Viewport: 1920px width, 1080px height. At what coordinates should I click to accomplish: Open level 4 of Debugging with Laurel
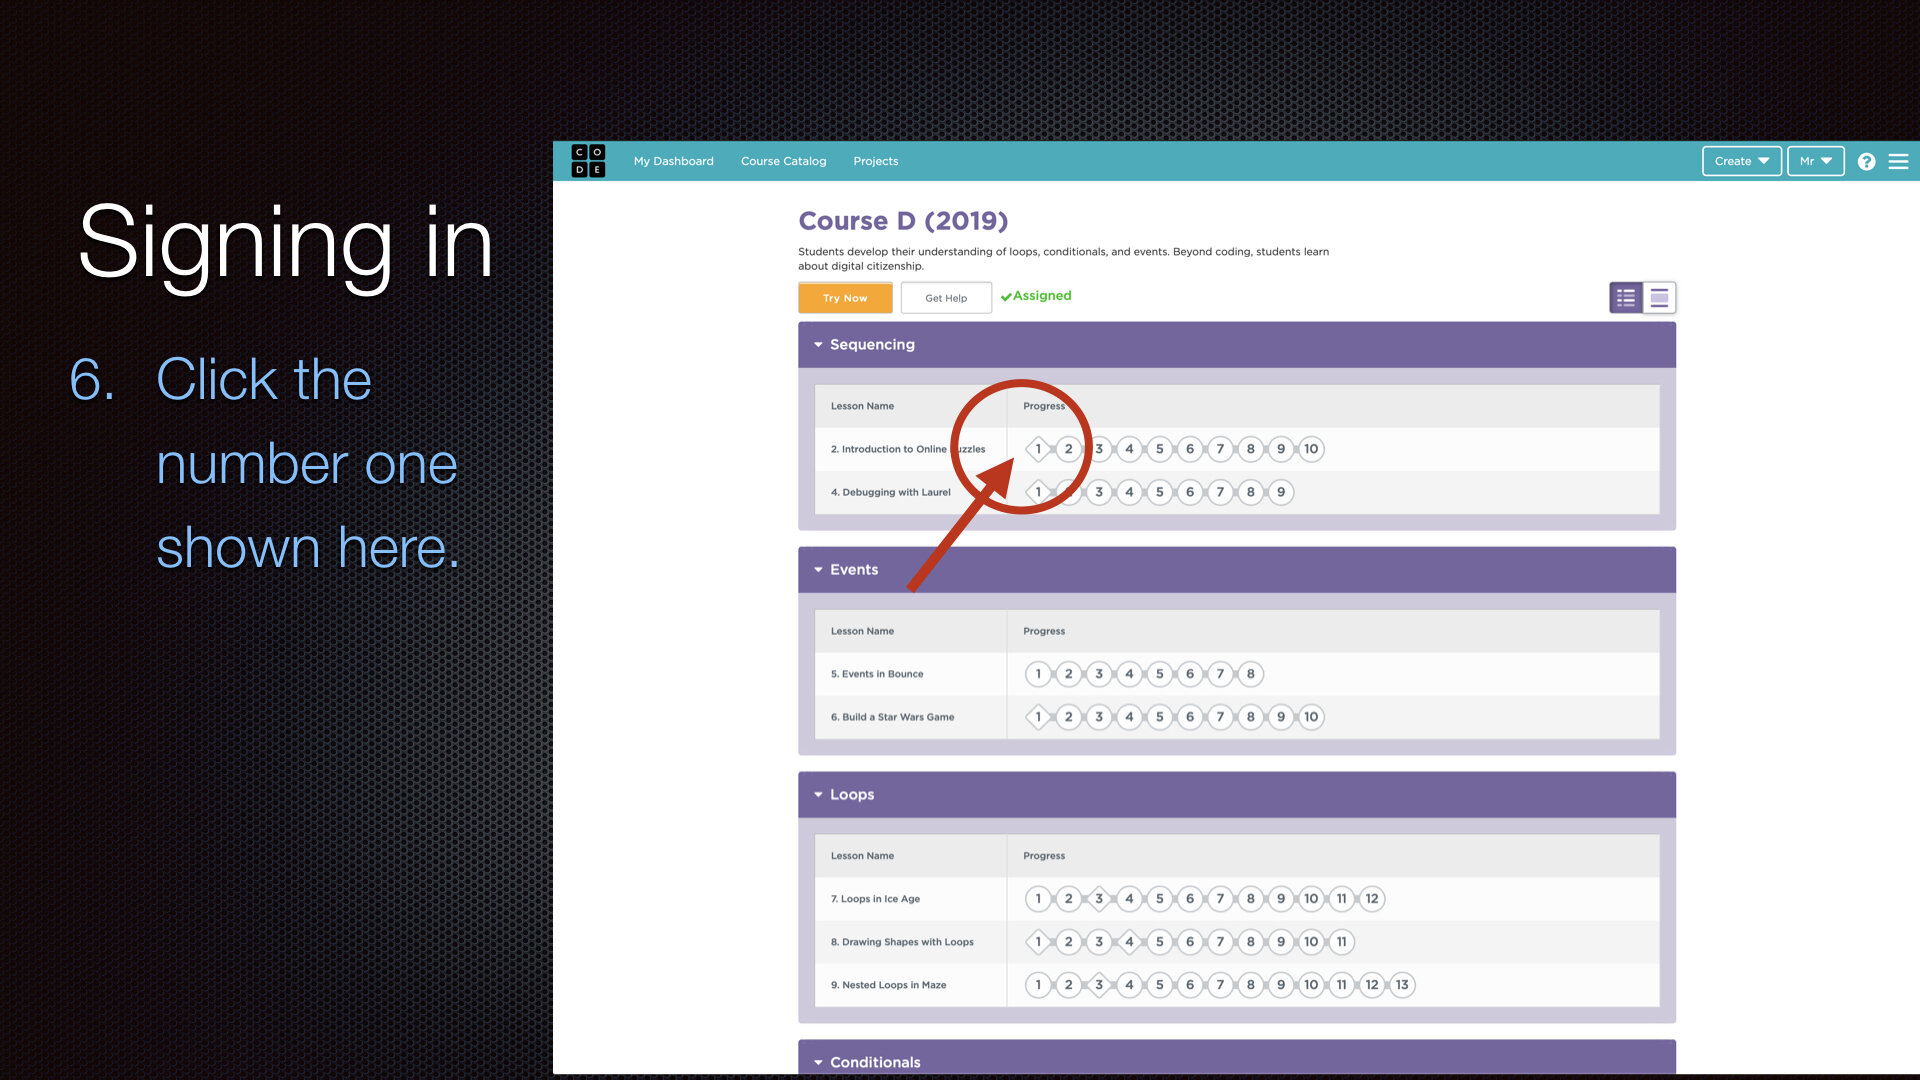(1129, 492)
